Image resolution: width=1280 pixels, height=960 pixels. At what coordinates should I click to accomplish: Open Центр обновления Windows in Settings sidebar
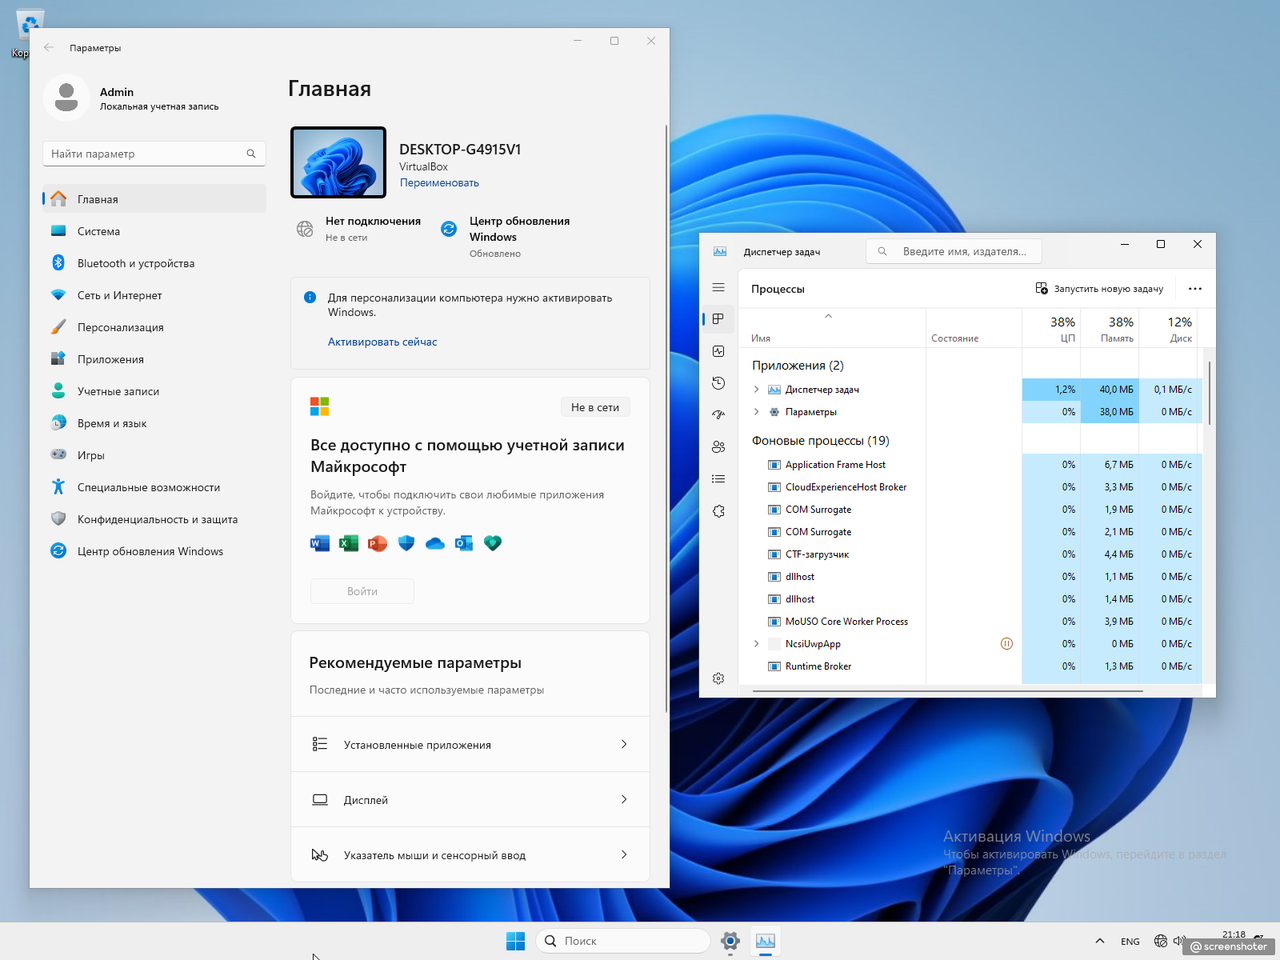(x=155, y=551)
